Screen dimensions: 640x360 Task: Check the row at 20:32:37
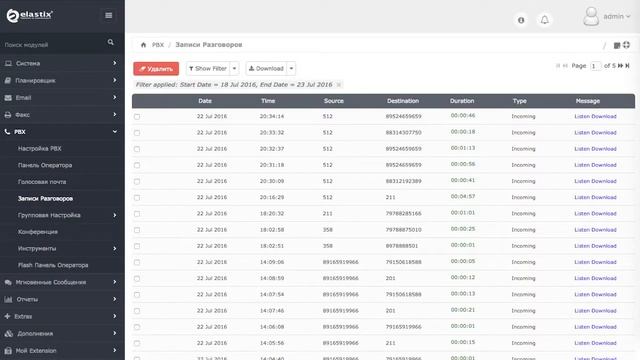pyautogui.click(x=137, y=149)
